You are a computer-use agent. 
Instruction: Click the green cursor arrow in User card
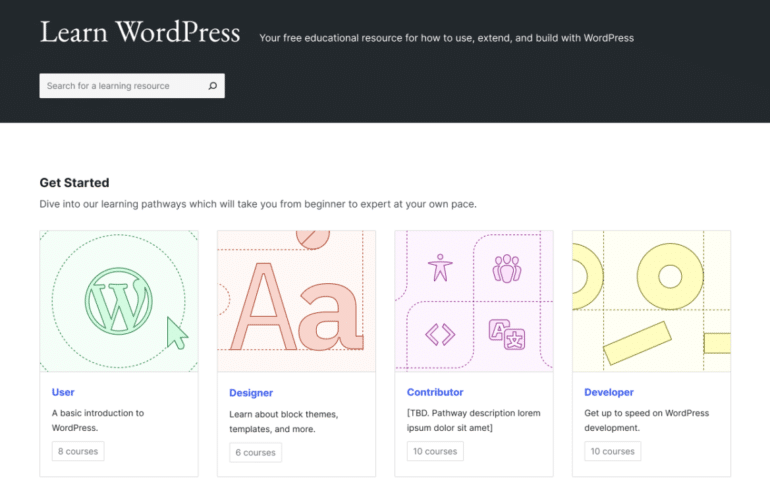coord(177,333)
